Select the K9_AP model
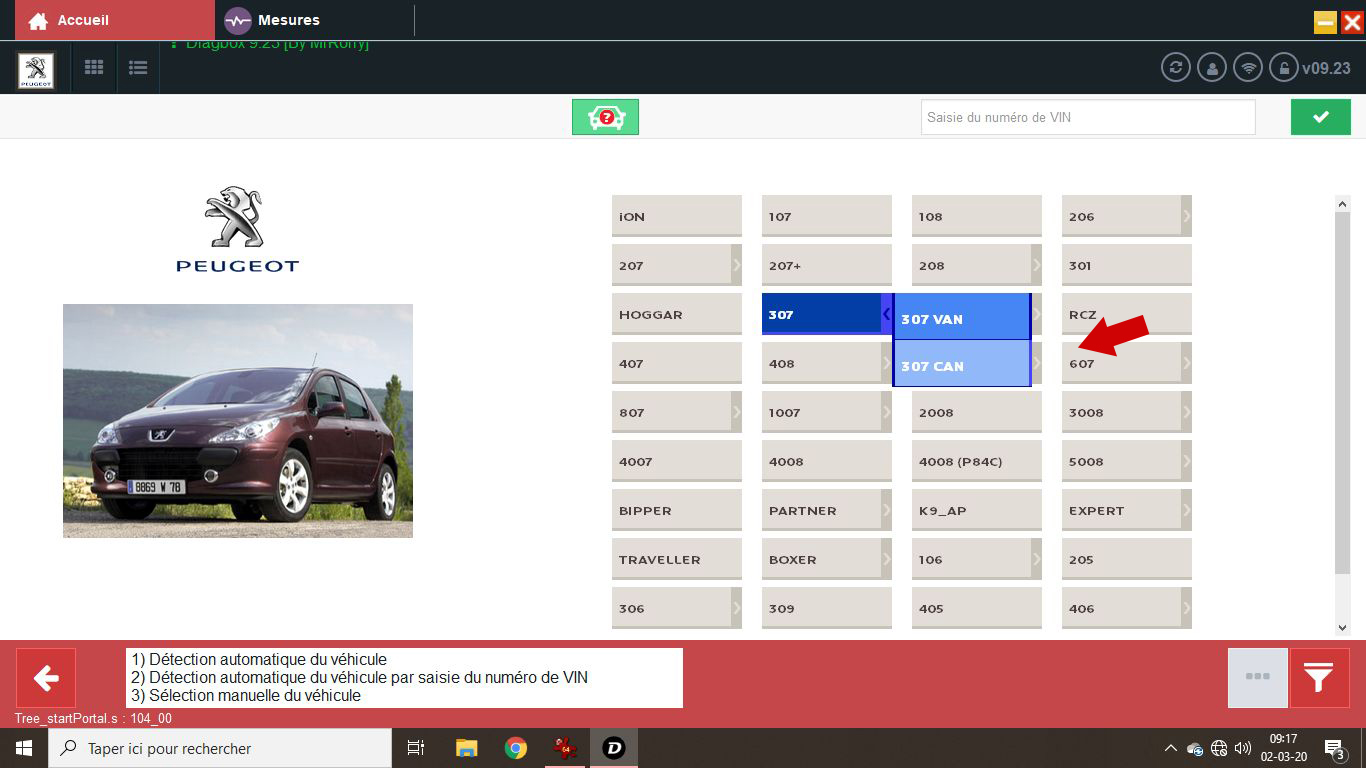The width and height of the screenshot is (1366, 768). tap(977, 510)
